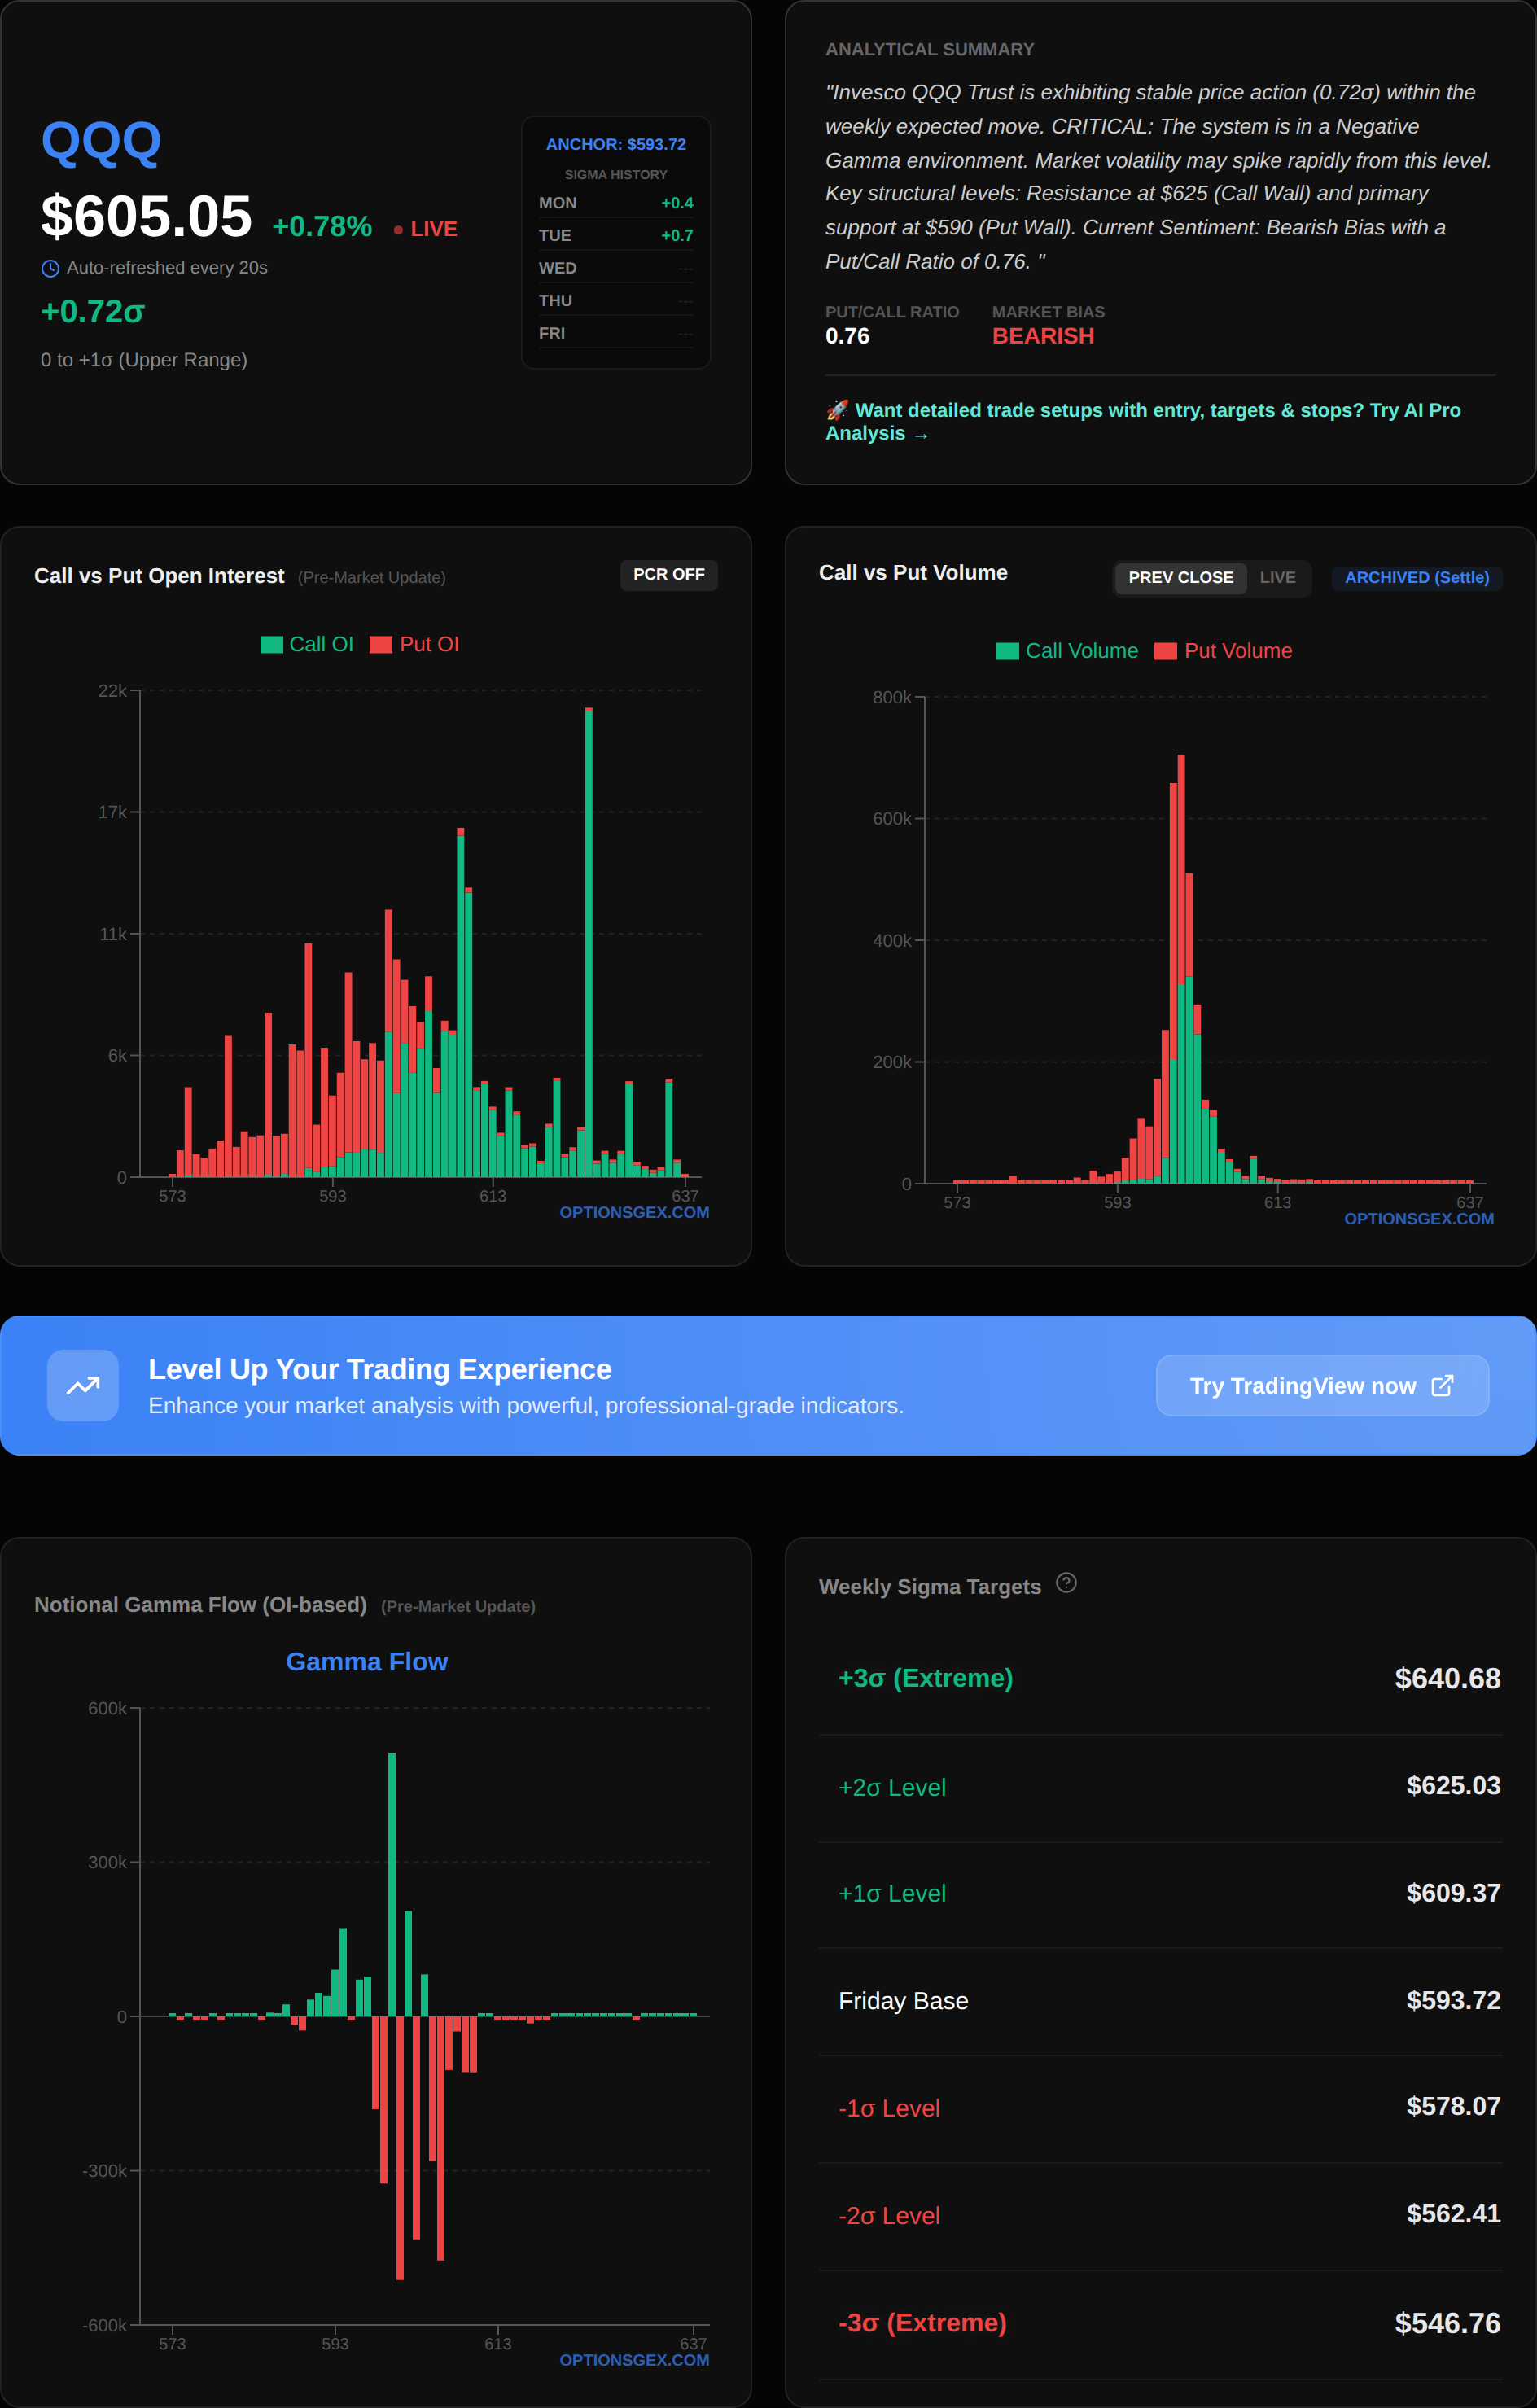The image size is (1537, 2408).
Task: Switch volume chart to PREV CLOSE
Action: coord(1180,577)
